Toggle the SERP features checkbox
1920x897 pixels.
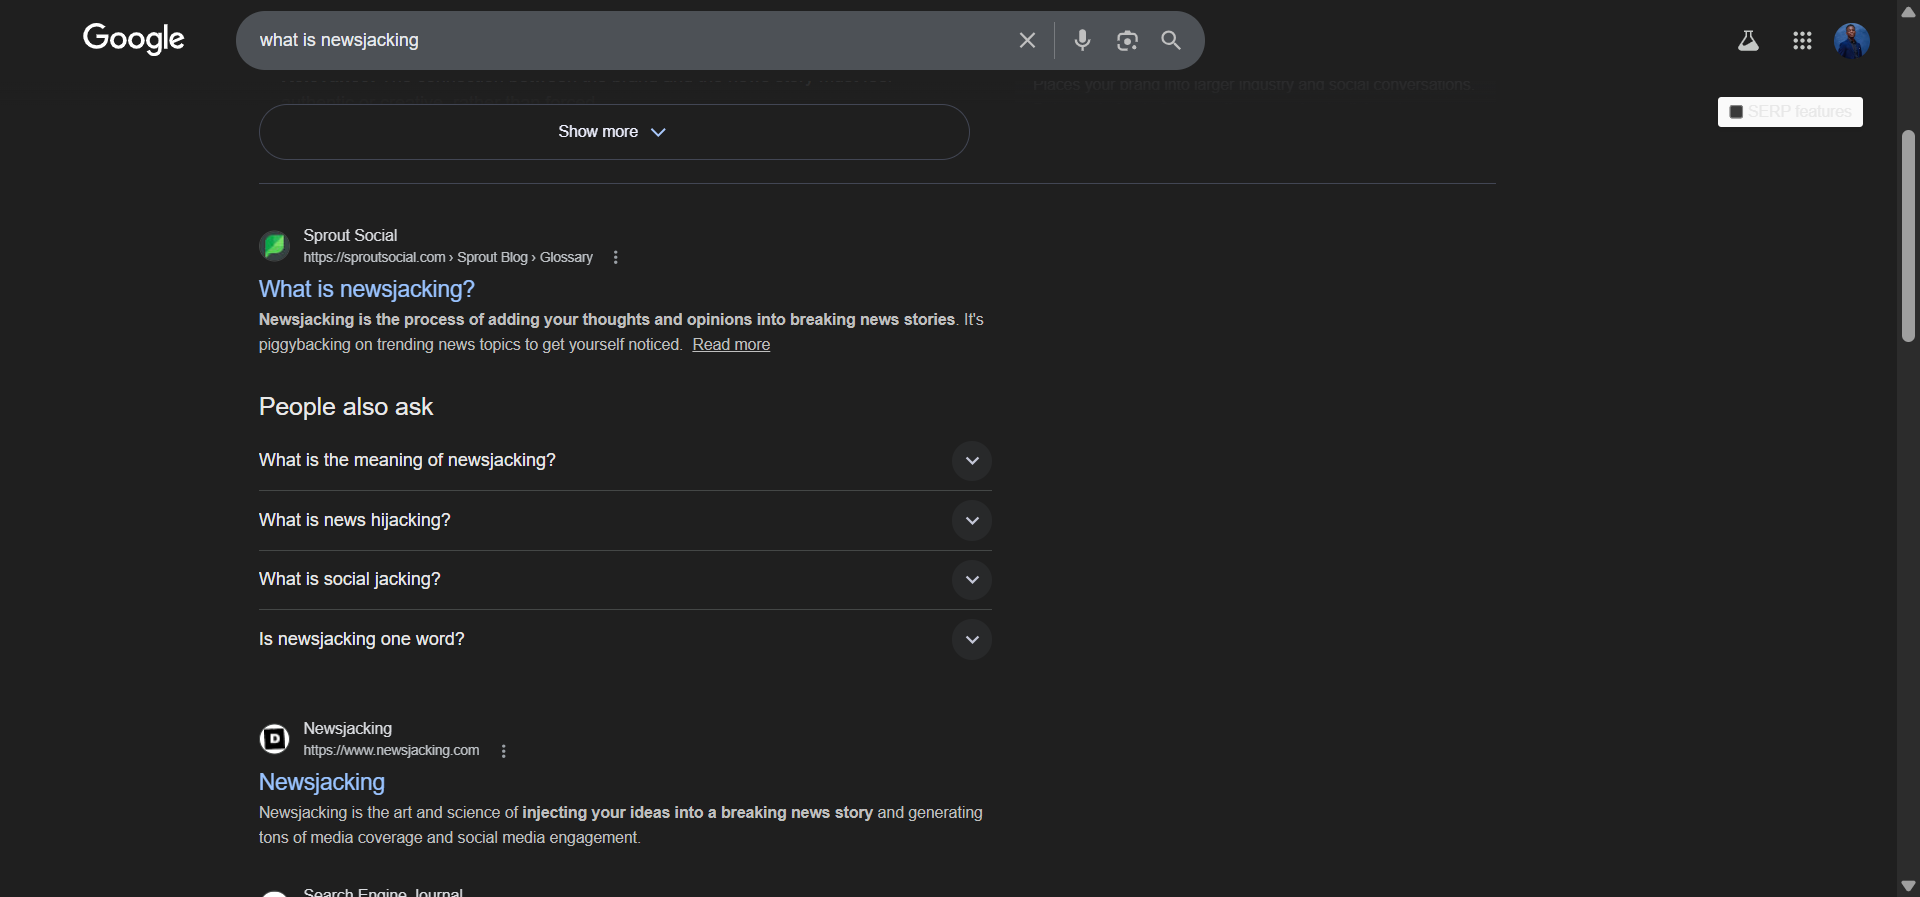1736,112
